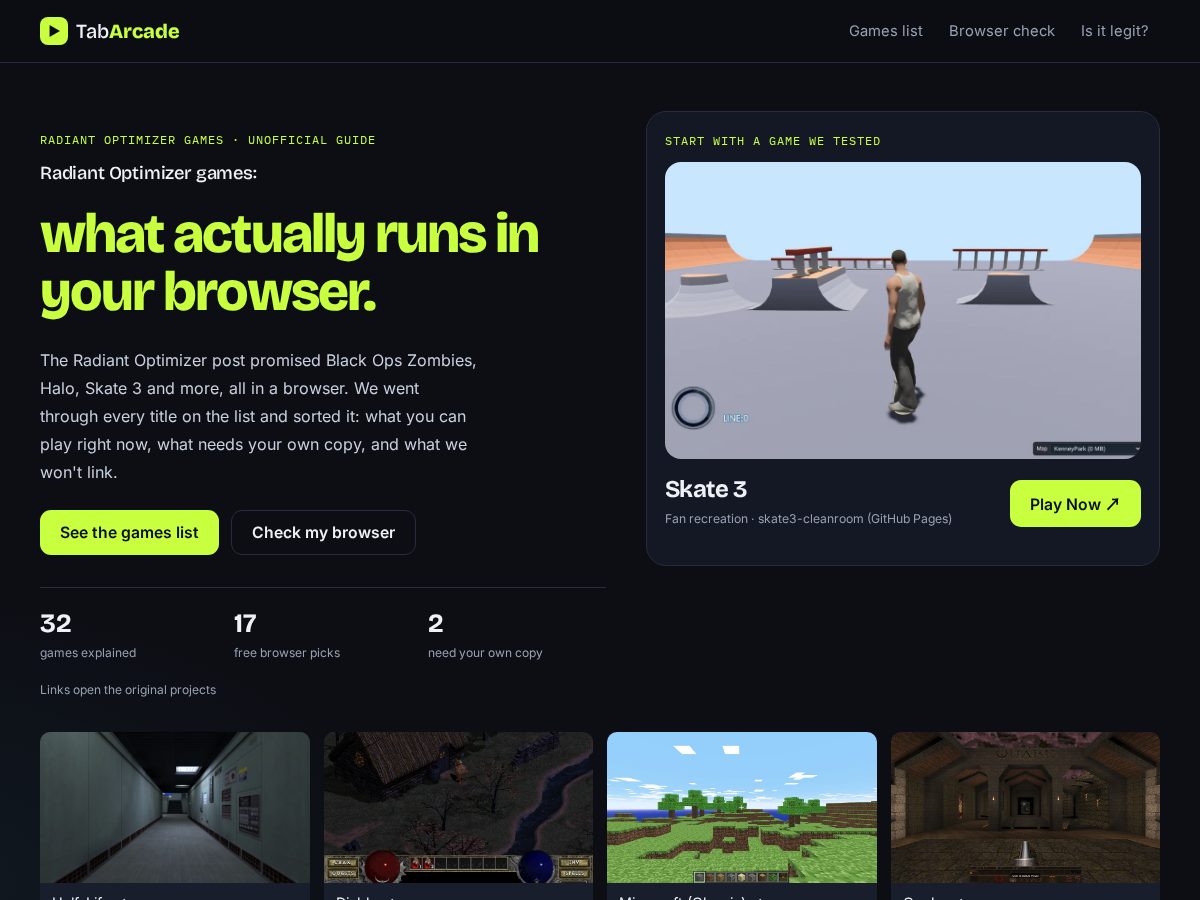Click the Check my browser button
Viewport: 1200px width, 900px height.
323,532
